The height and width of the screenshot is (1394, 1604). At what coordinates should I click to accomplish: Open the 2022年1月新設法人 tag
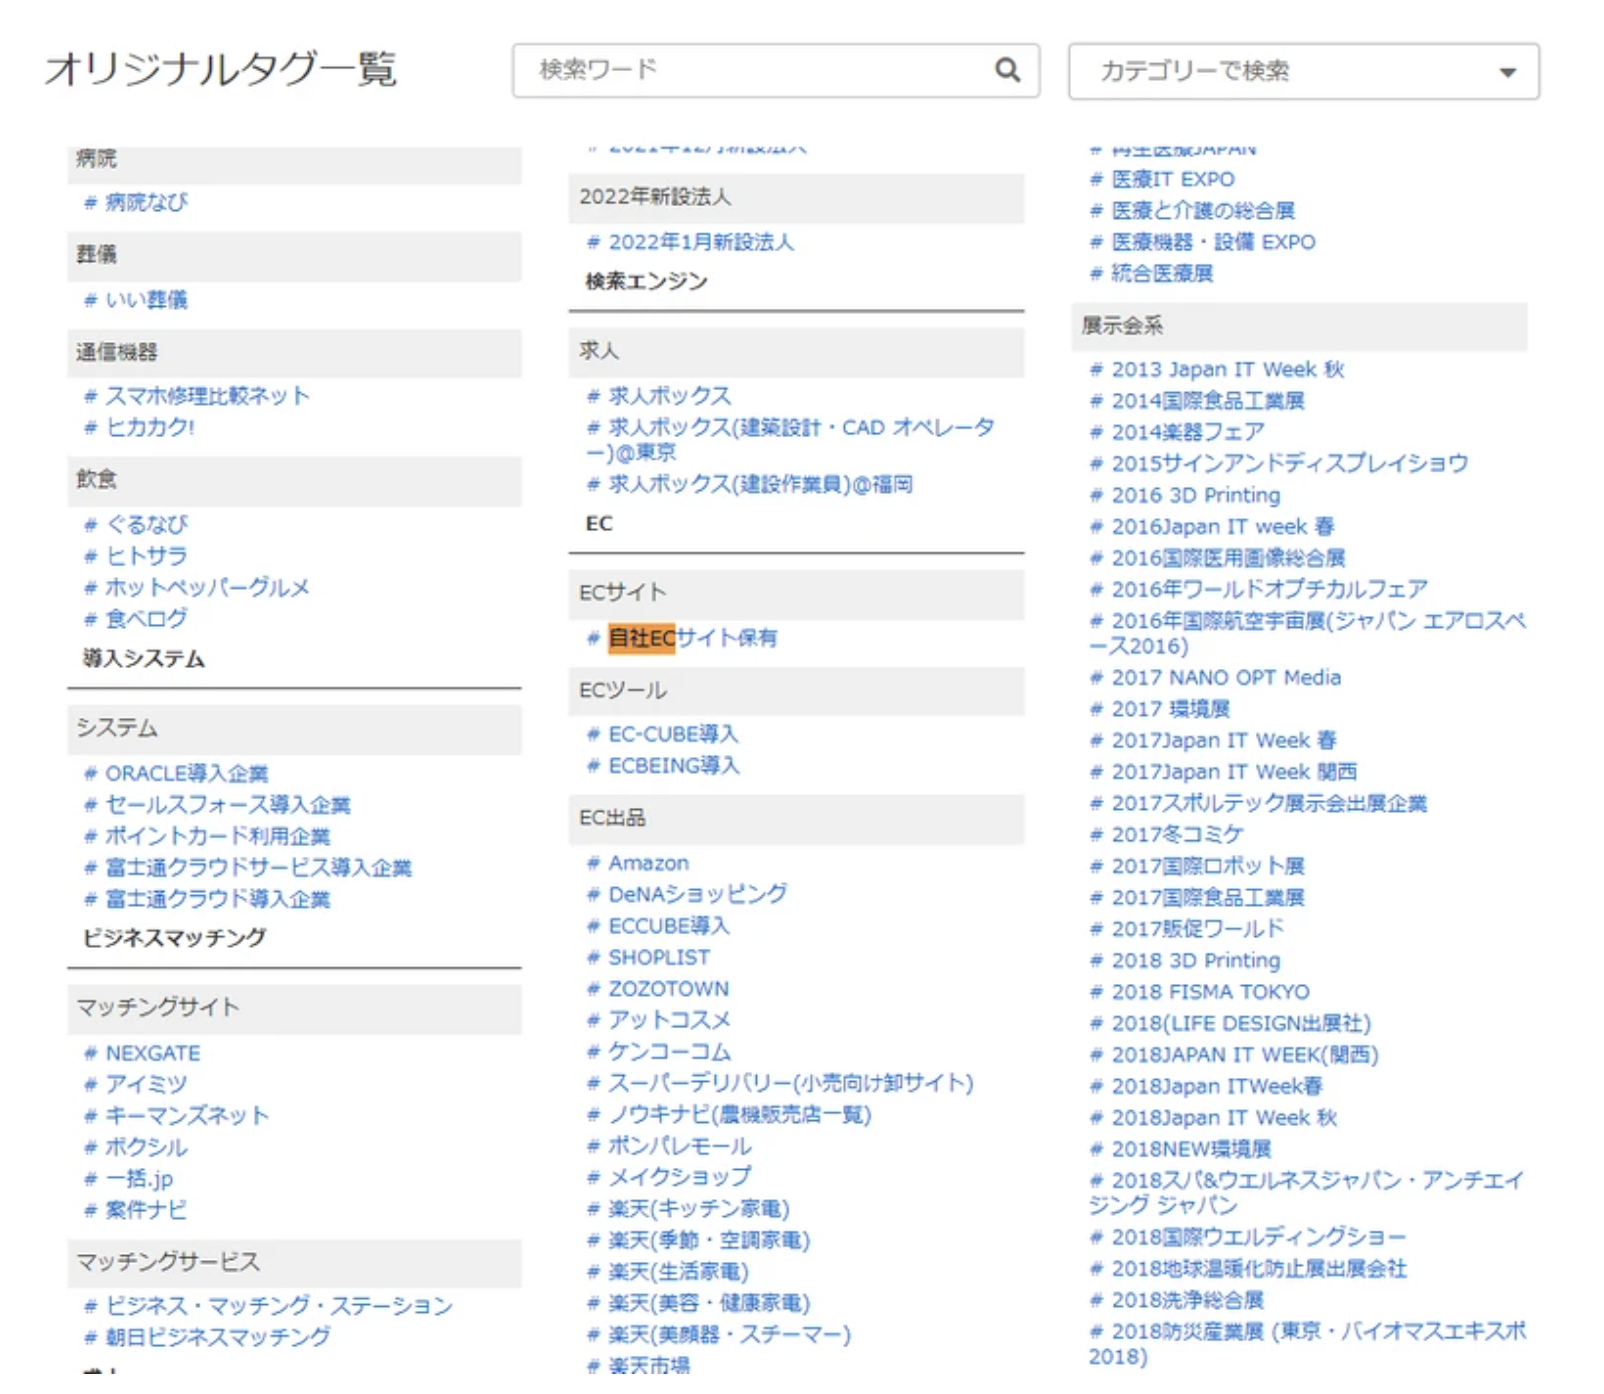coord(701,241)
